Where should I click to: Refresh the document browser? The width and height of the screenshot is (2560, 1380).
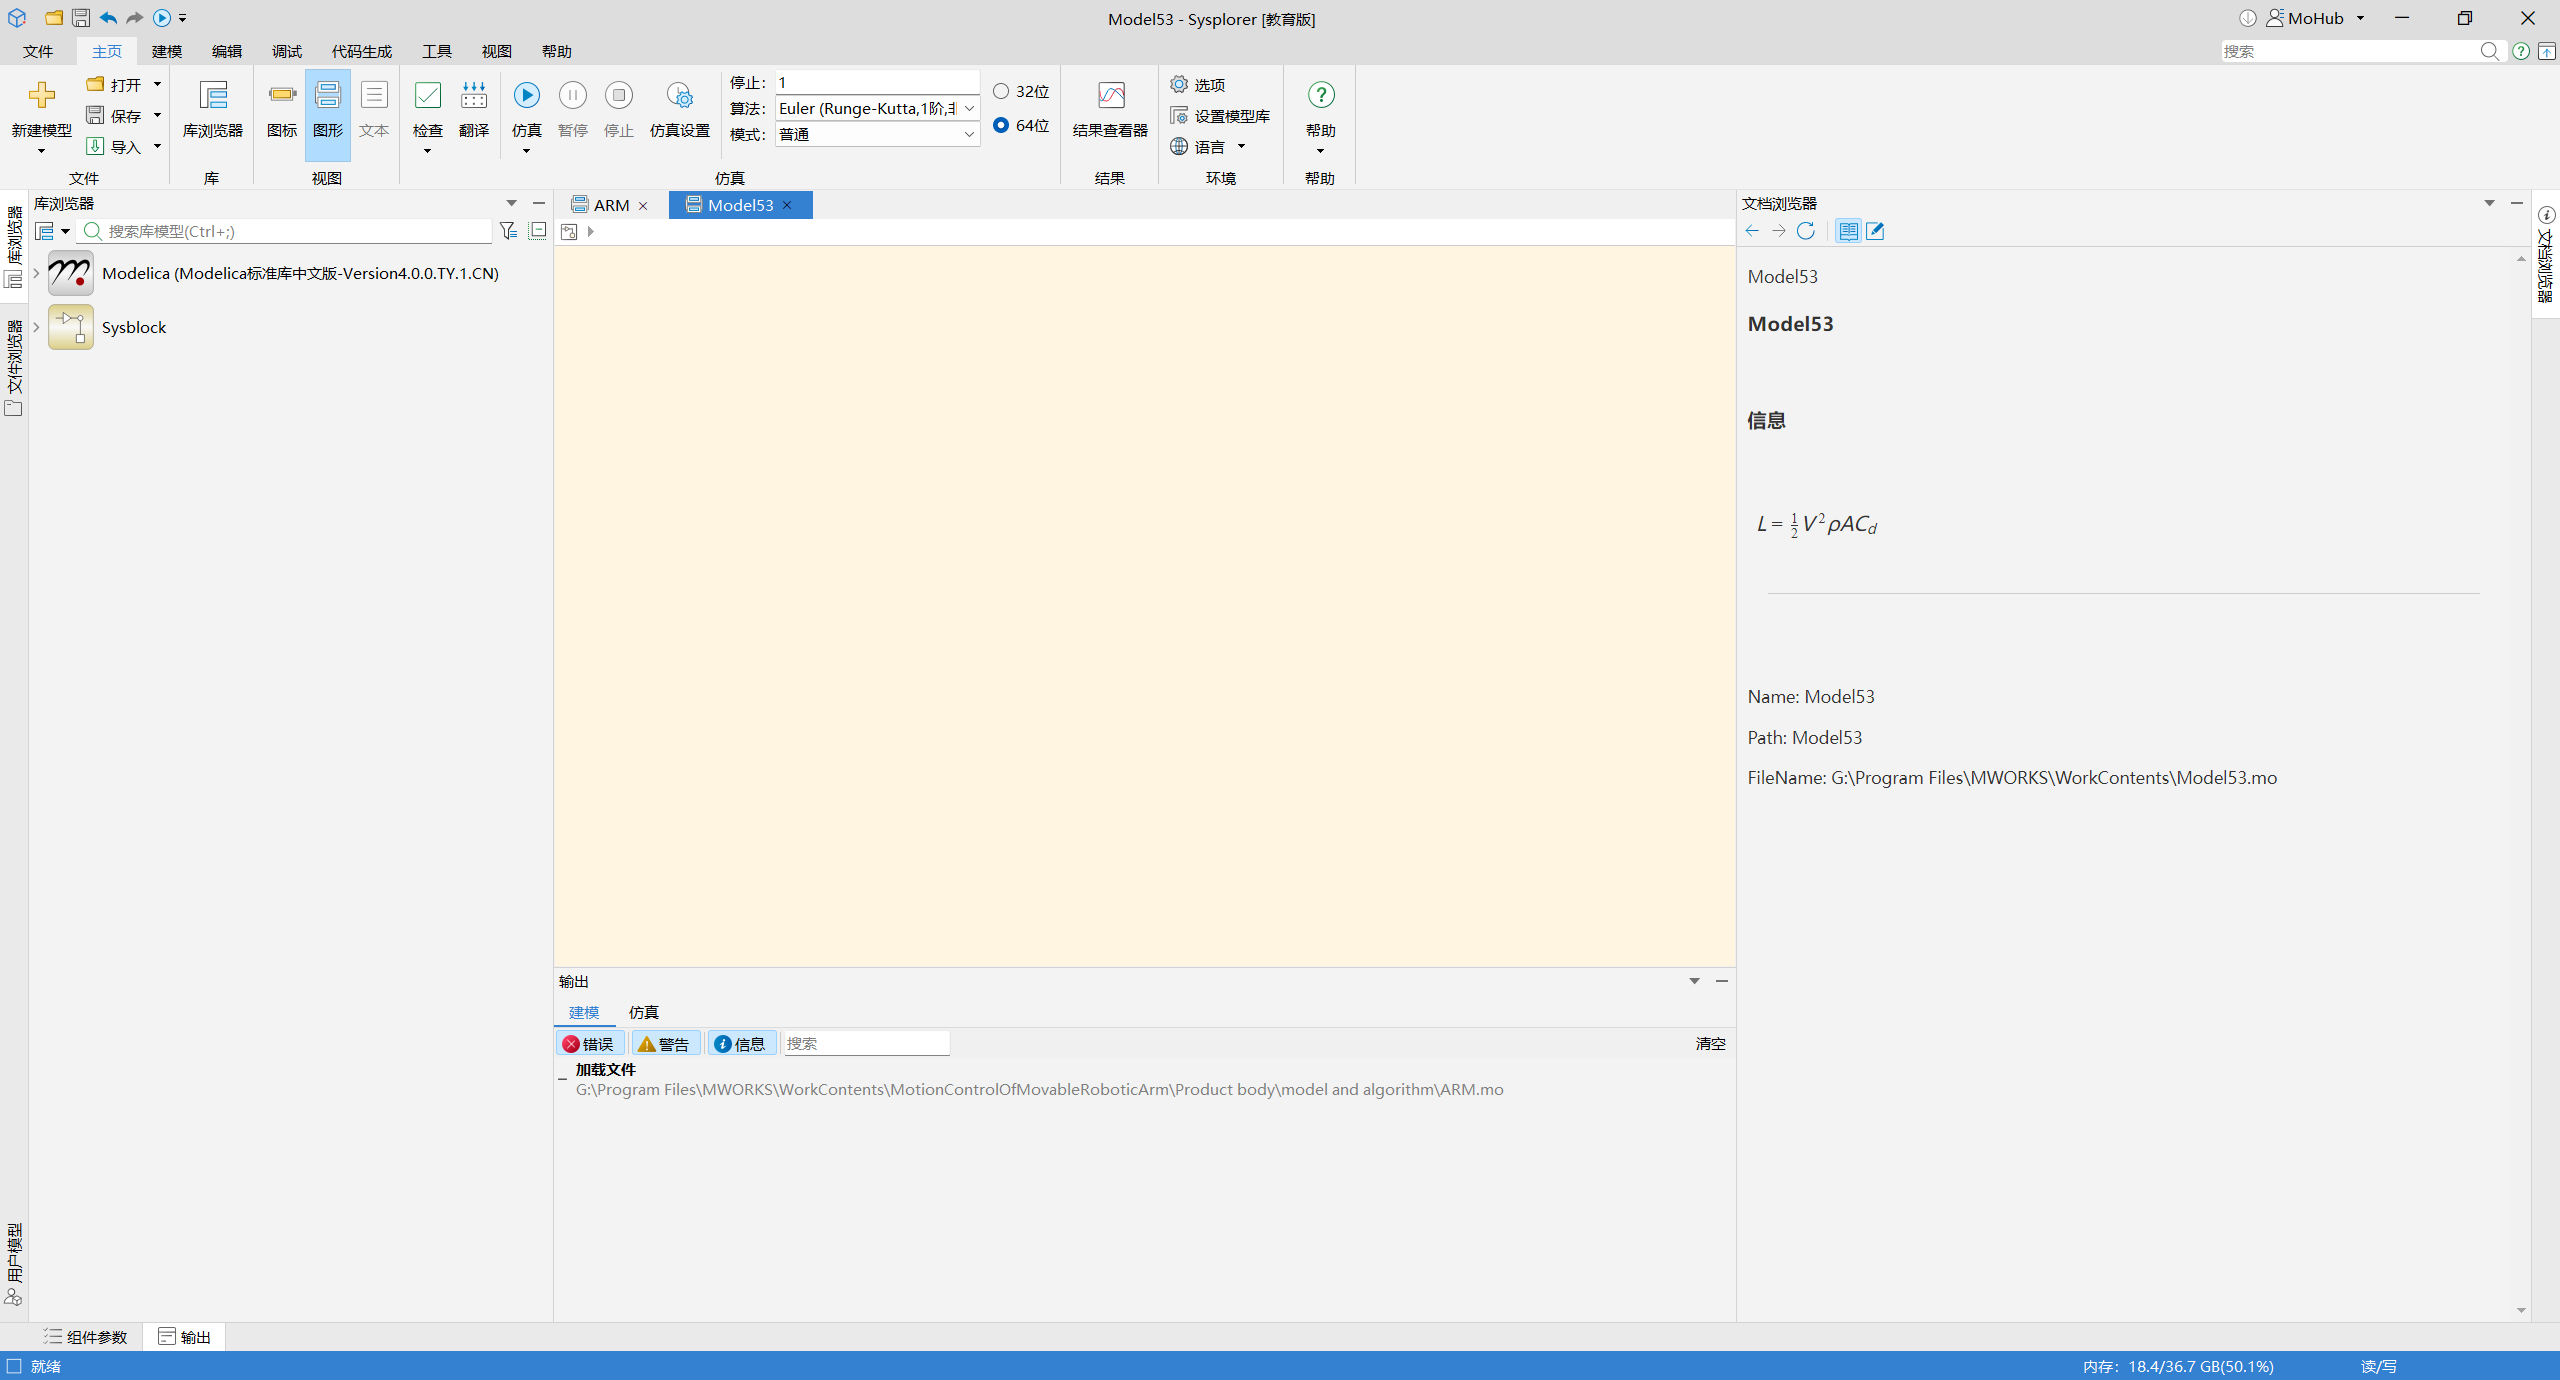point(1806,231)
